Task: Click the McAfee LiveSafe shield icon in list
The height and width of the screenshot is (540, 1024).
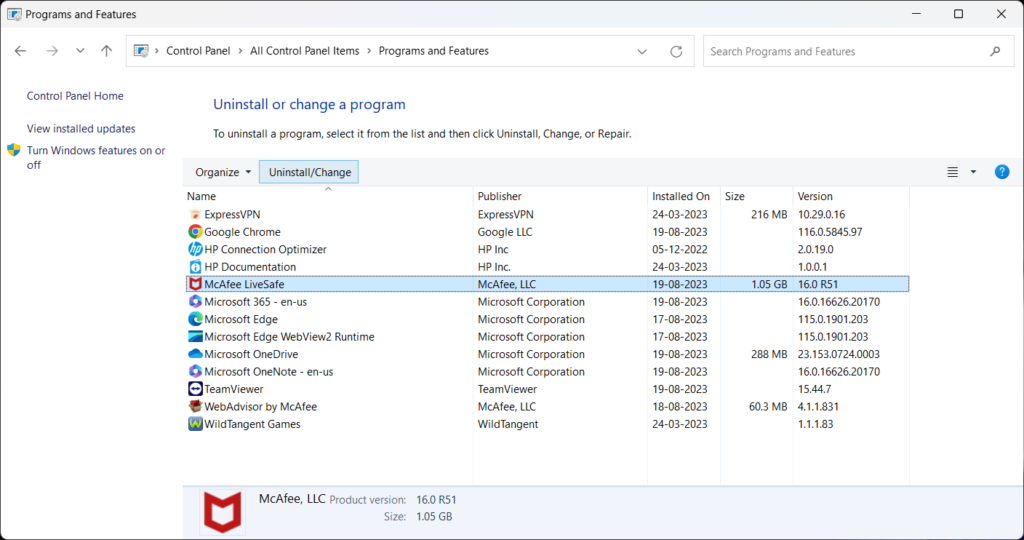Action: click(x=195, y=284)
